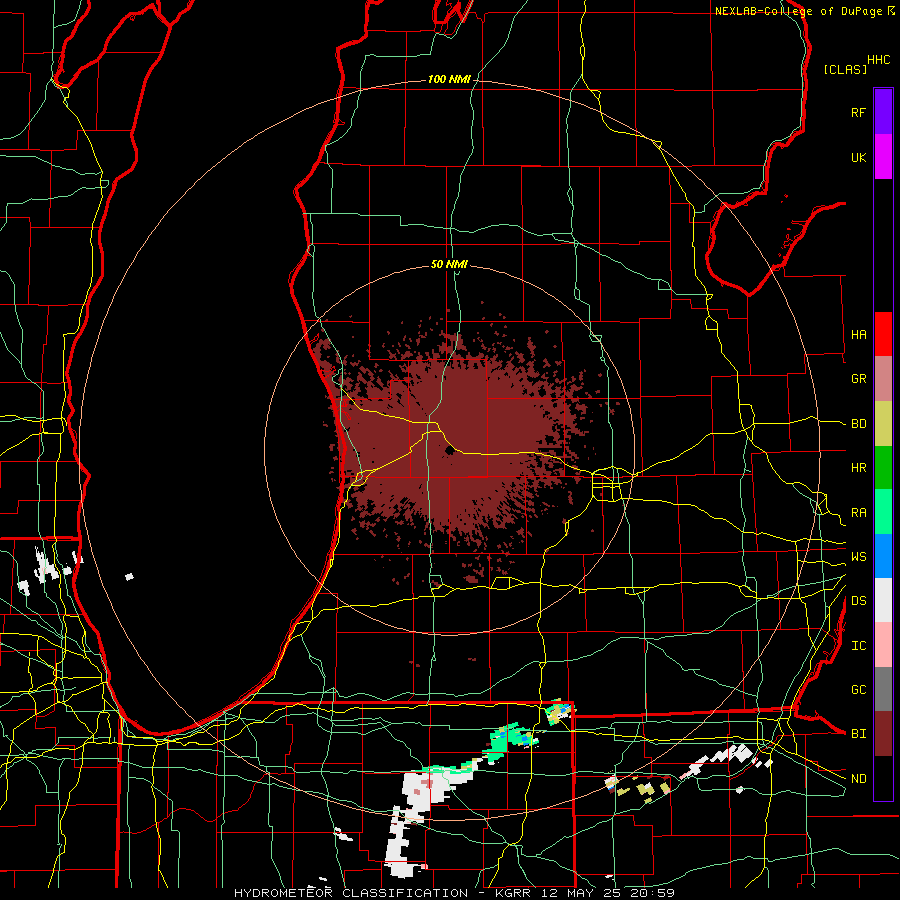This screenshot has height=900, width=900.
Task: Click the red HA legend color swatch
Action: (x=883, y=334)
